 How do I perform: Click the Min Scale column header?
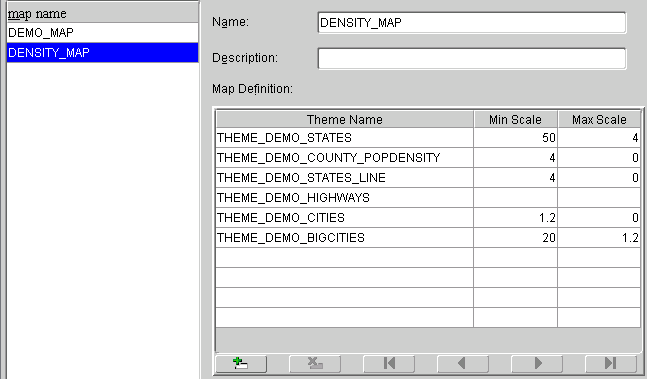(x=515, y=120)
